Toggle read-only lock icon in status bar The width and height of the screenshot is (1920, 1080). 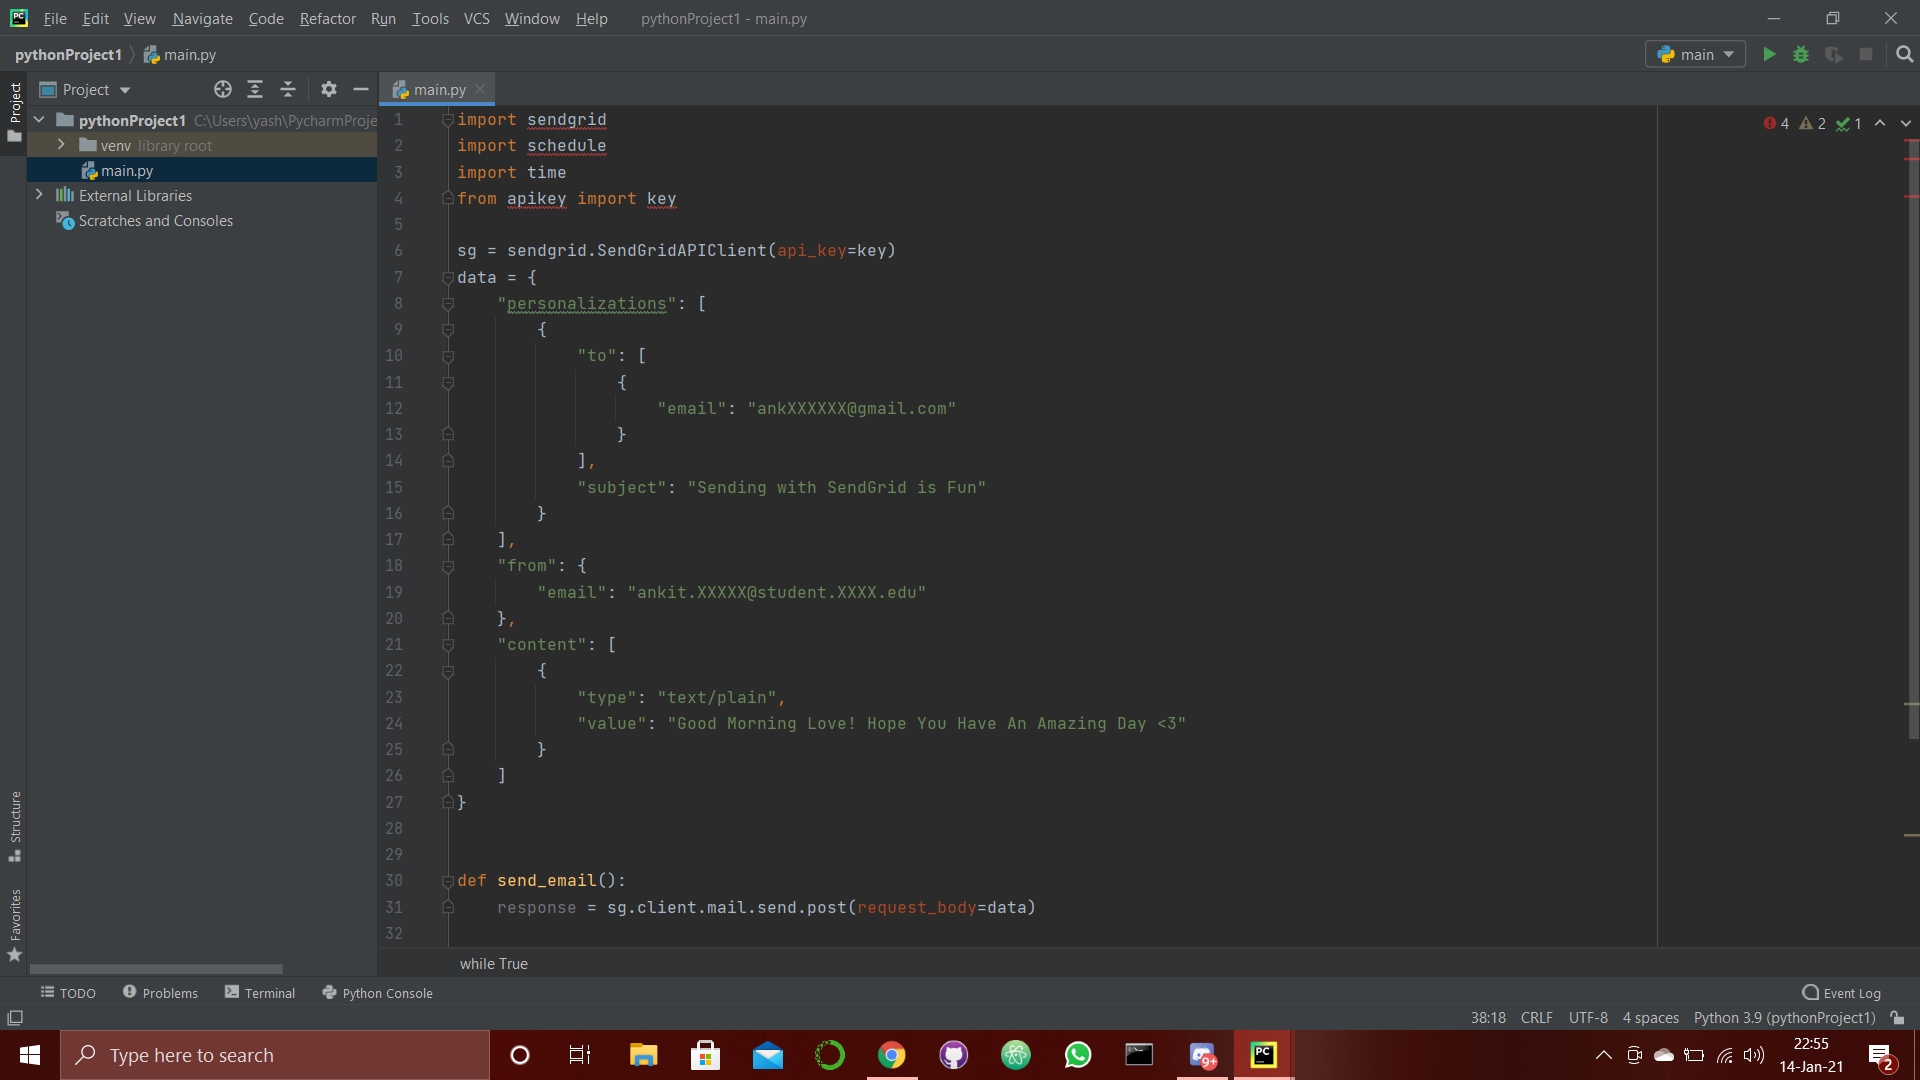tap(1897, 1018)
